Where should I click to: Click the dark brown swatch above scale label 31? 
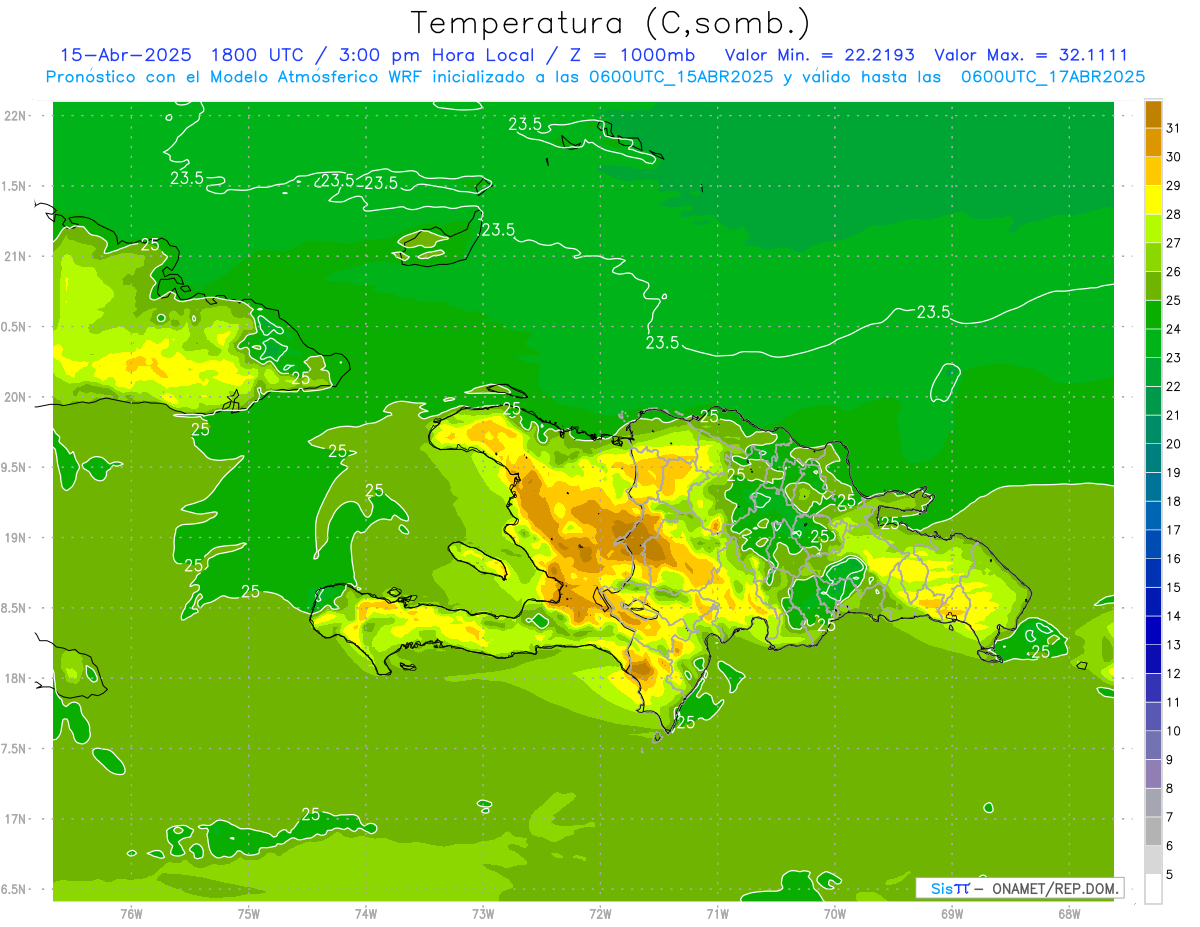point(1153,114)
